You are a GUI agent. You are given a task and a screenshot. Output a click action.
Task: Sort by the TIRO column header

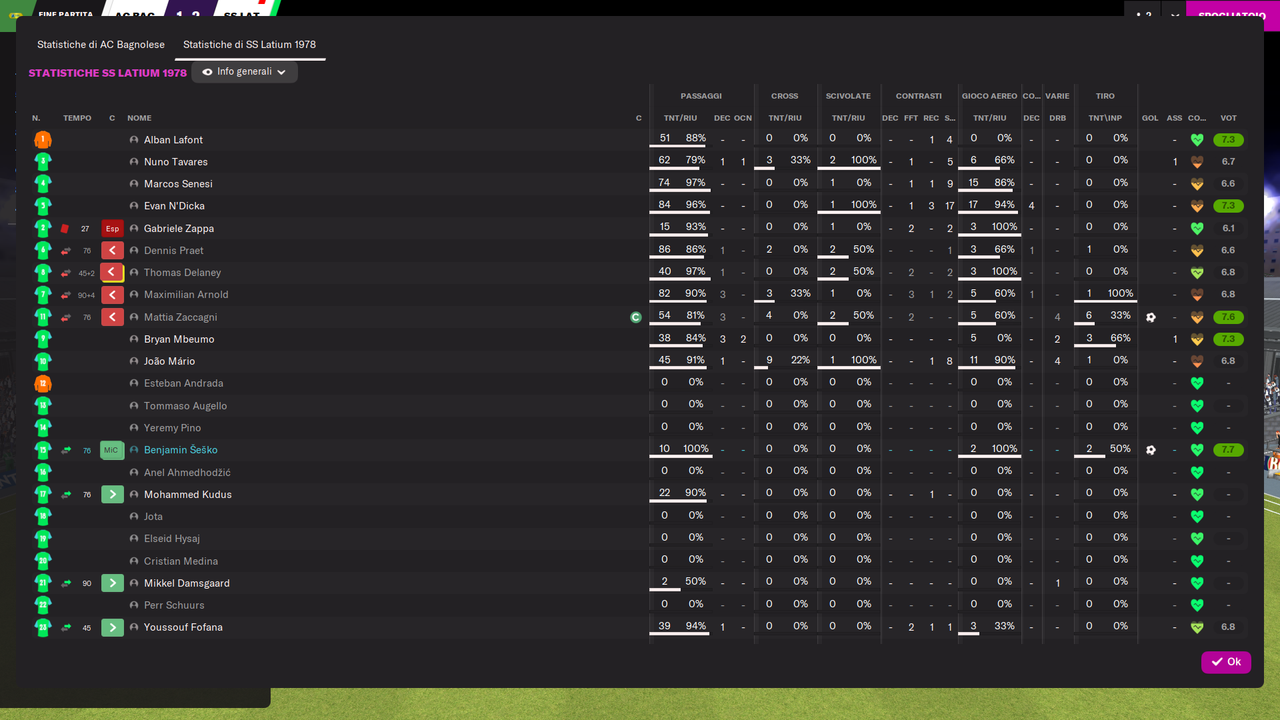(1105, 96)
